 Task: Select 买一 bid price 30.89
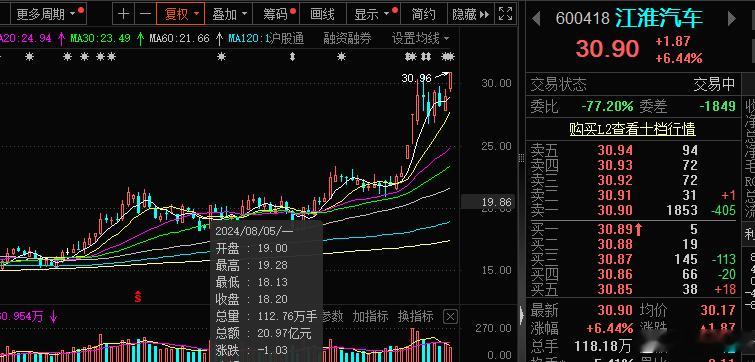click(x=615, y=230)
